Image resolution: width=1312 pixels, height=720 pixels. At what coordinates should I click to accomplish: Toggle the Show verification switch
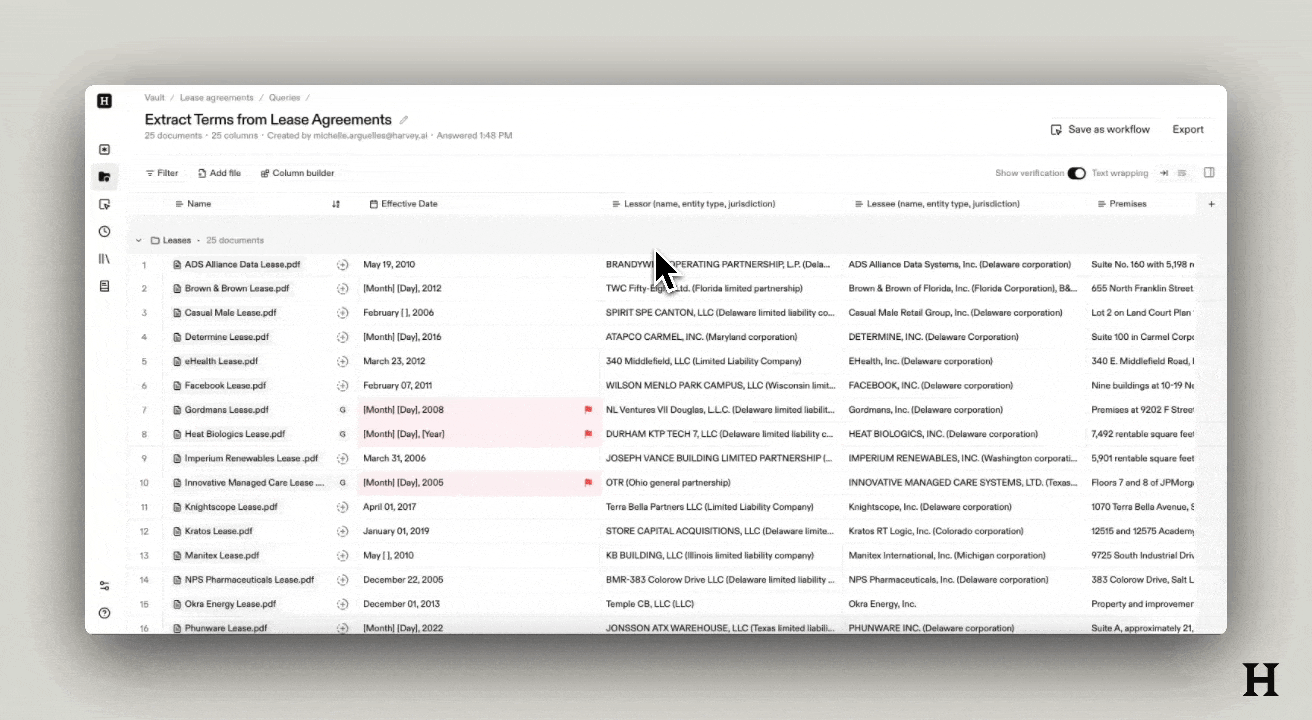click(x=1076, y=173)
